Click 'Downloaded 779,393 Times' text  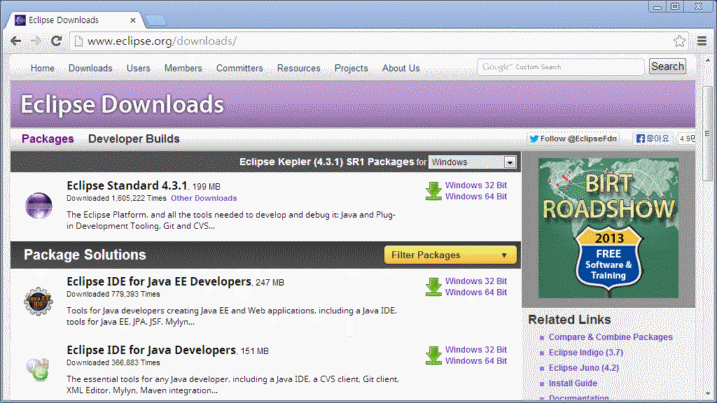click(x=113, y=294)
